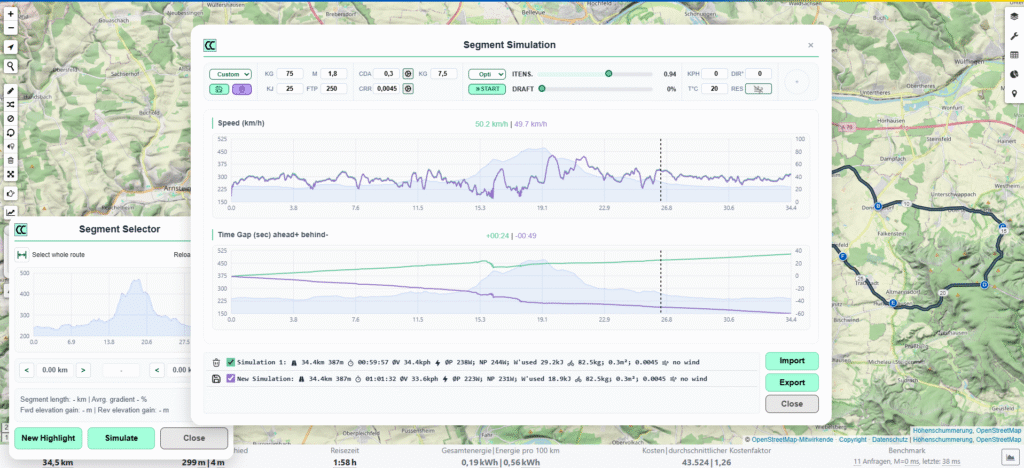Click the trash delete route icon
1024x468 pixels.
tap(10, 160)
